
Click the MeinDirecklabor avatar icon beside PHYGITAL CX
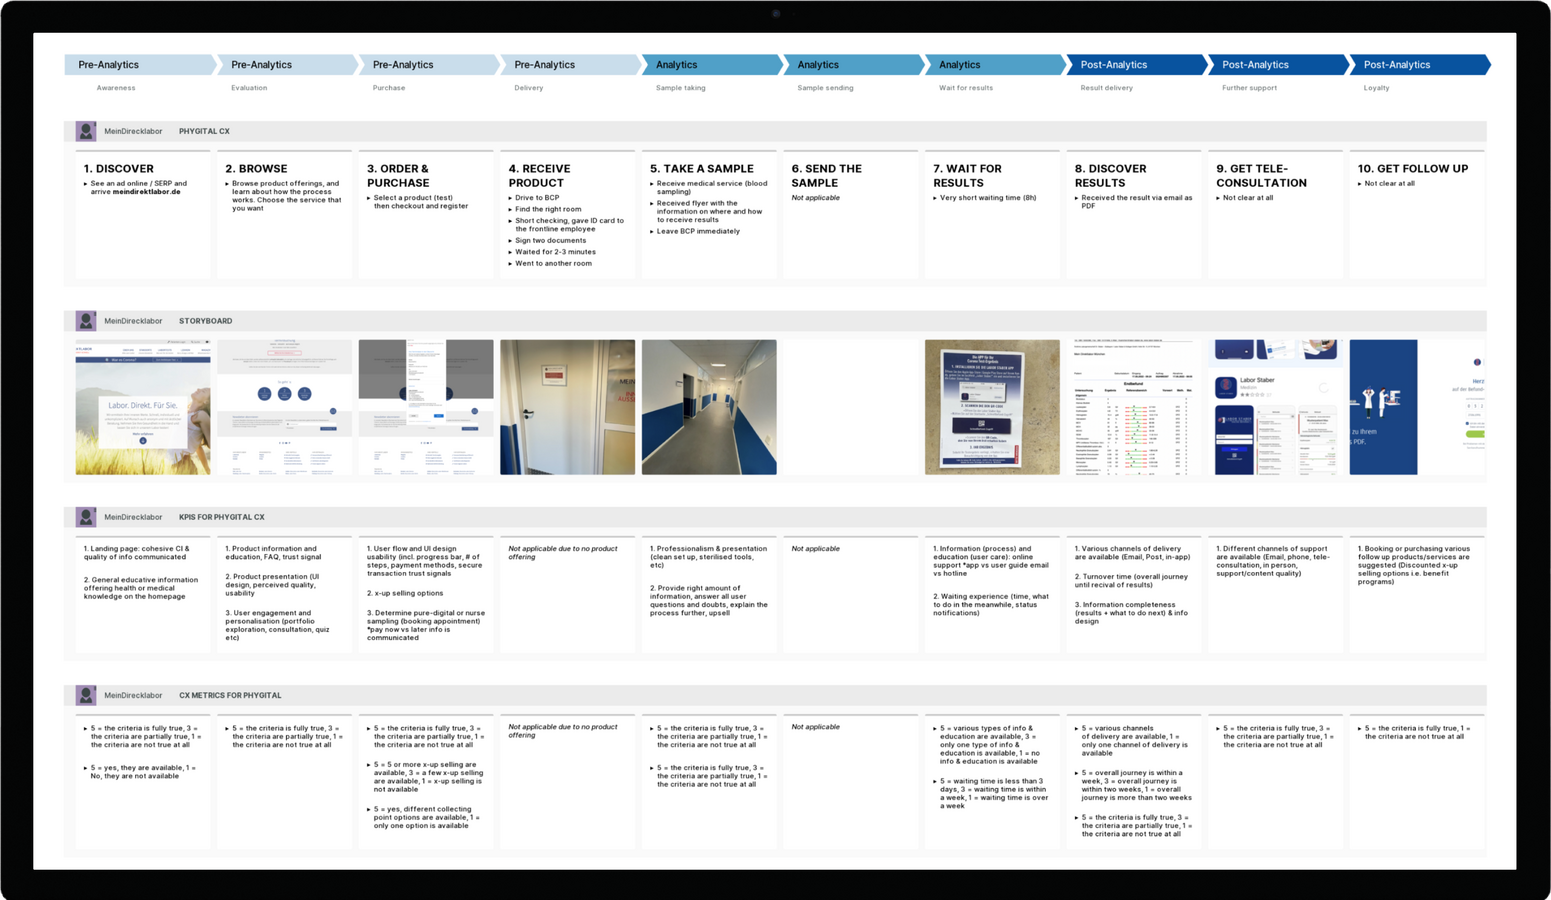pyautogui.click(x=86, y=130)
